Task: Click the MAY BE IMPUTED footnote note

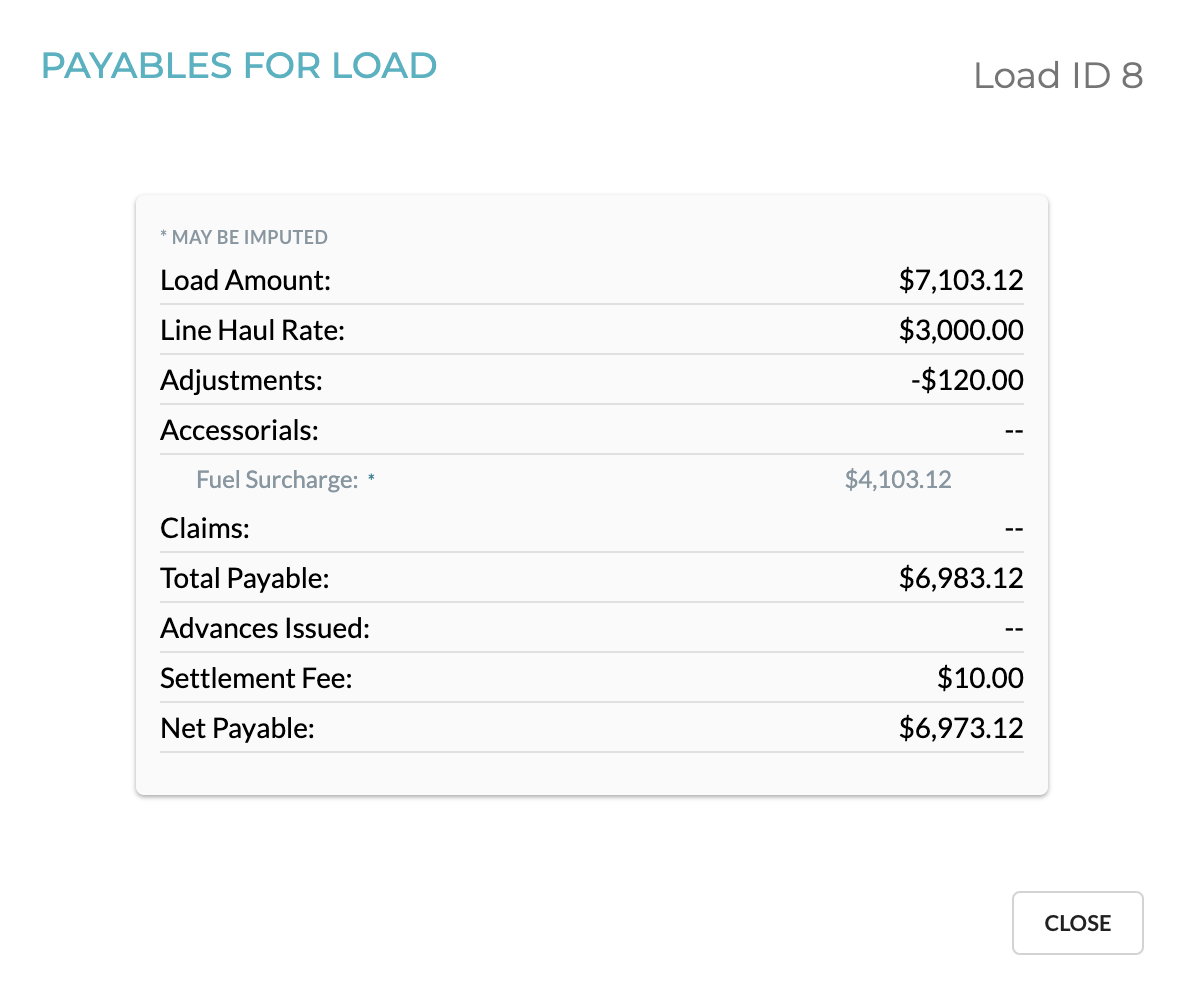Action: pyautogui.click(x=244, y=237)
